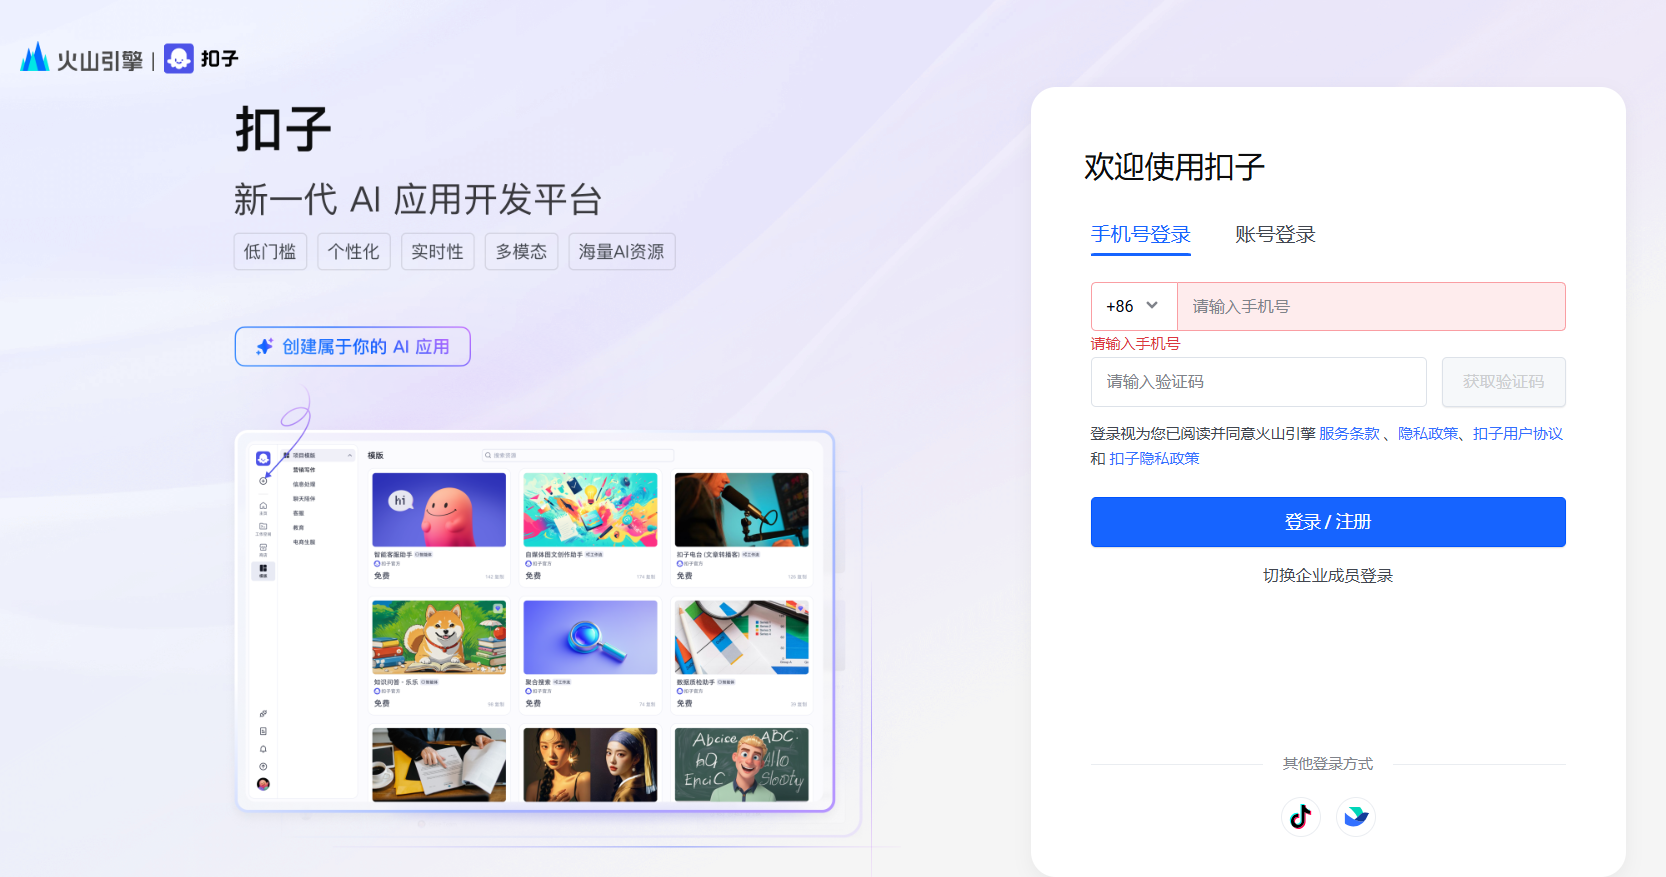This screenshot has height=877, width=1666.
Task: Open the 扣子用户协议 link
Action: tap(1517, 434)
